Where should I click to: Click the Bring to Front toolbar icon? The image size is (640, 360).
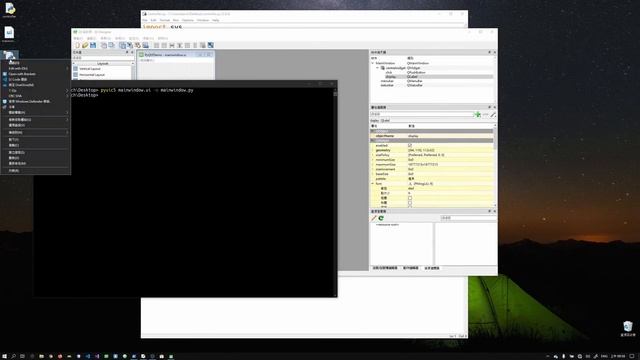[111, 45]
